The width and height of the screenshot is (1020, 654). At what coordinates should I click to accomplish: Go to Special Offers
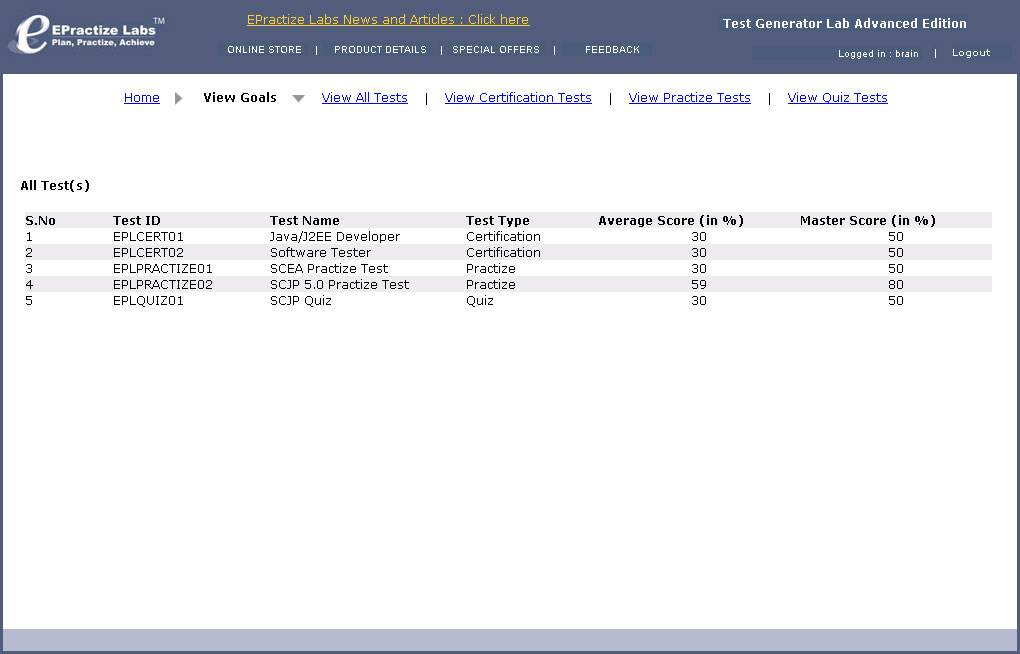pos(496,50)
